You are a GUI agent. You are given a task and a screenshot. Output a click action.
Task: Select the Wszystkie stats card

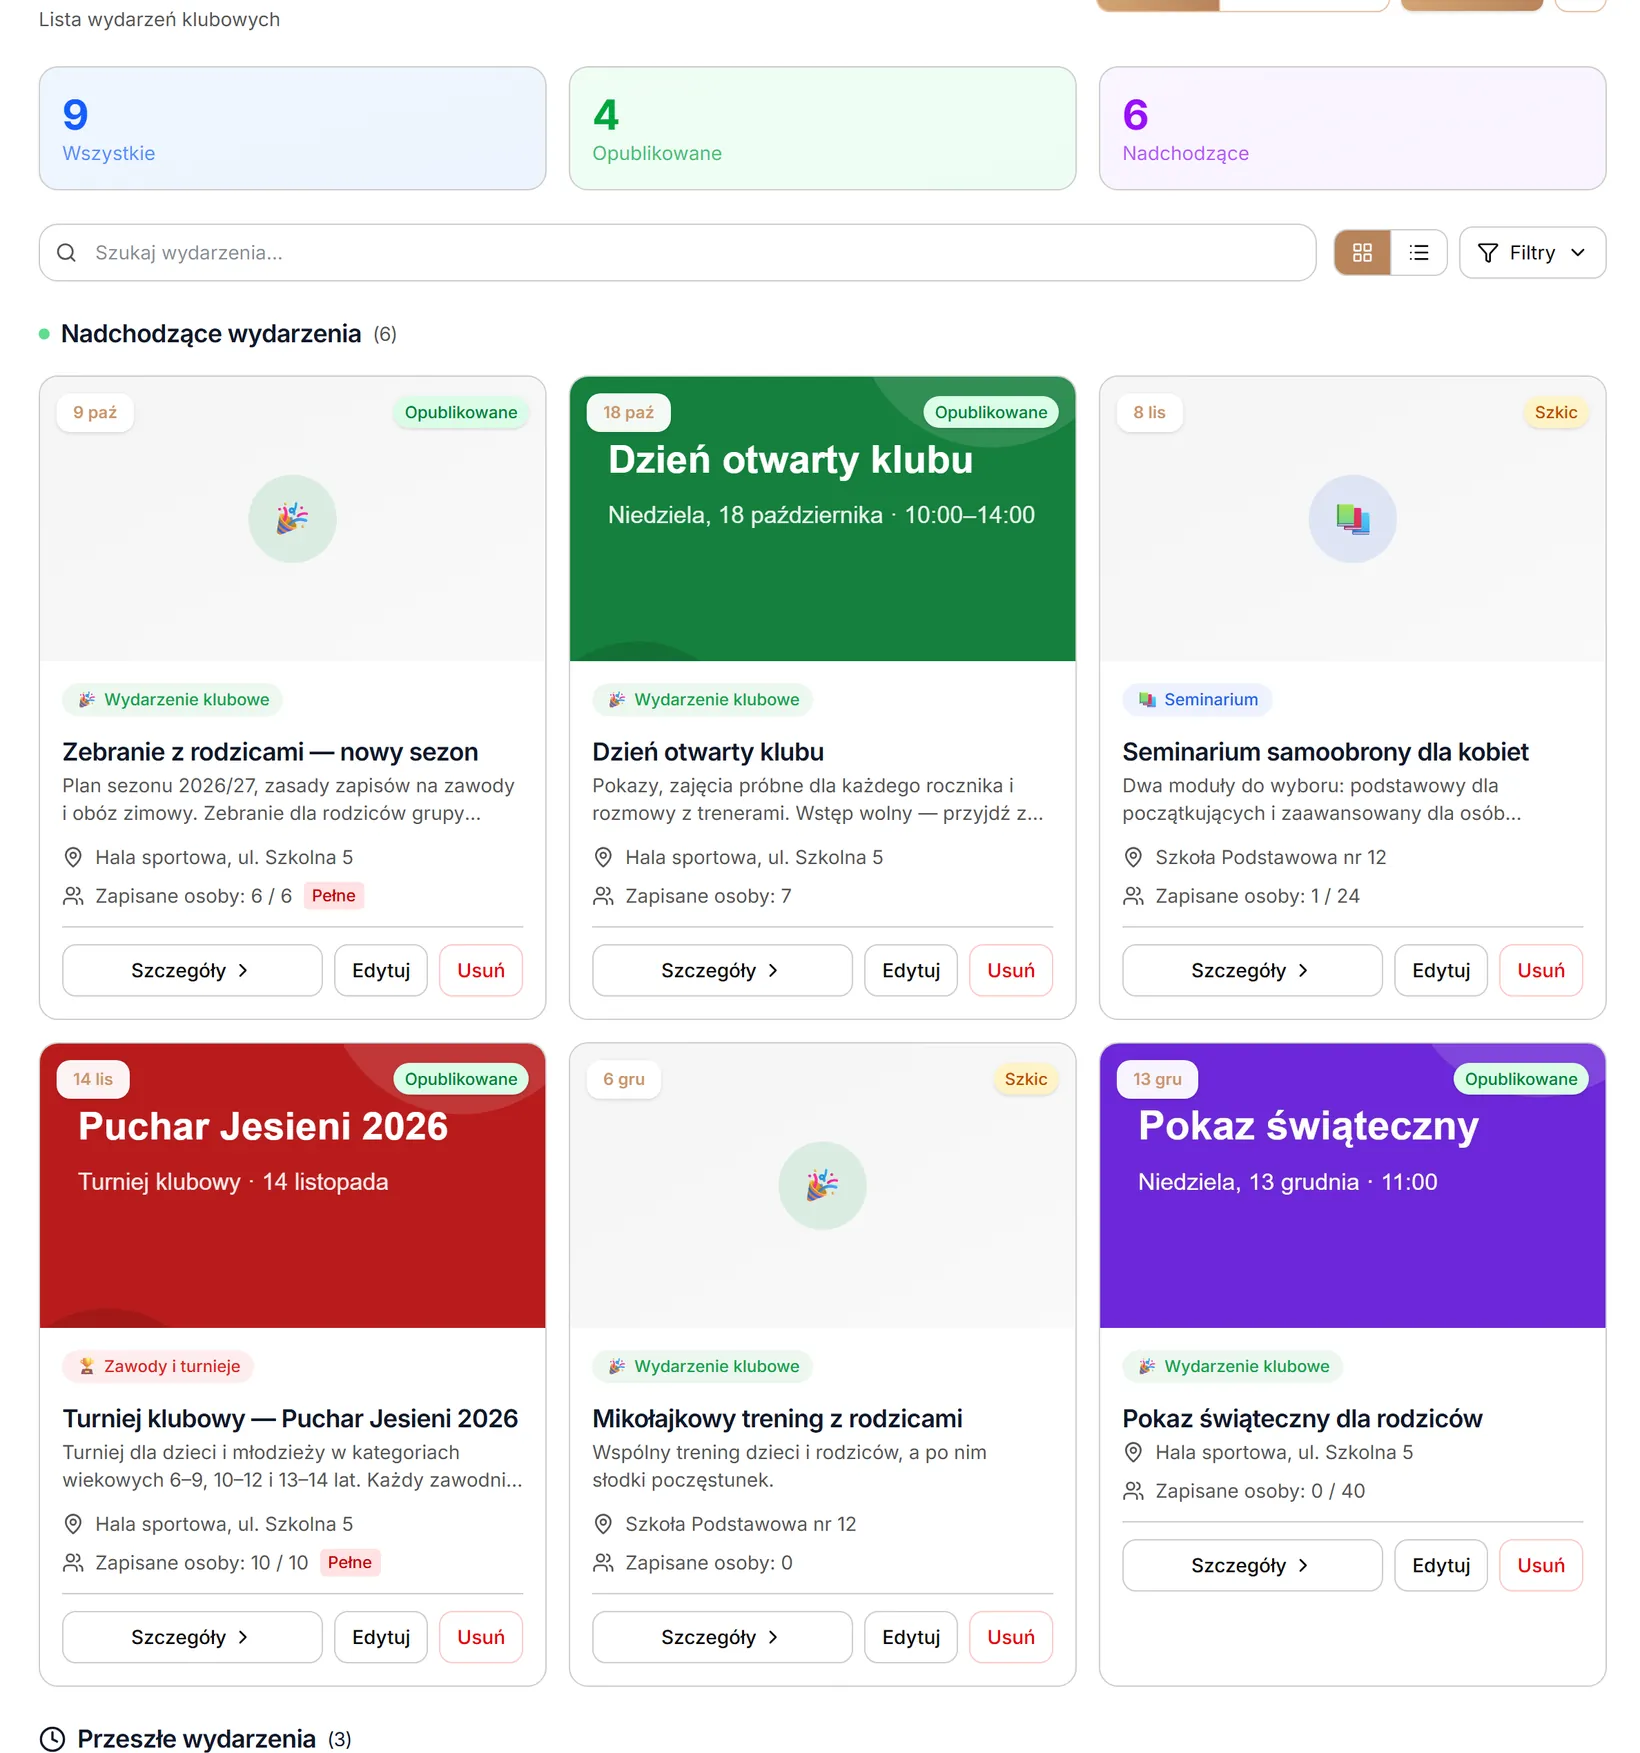click(x=292, y=128)
